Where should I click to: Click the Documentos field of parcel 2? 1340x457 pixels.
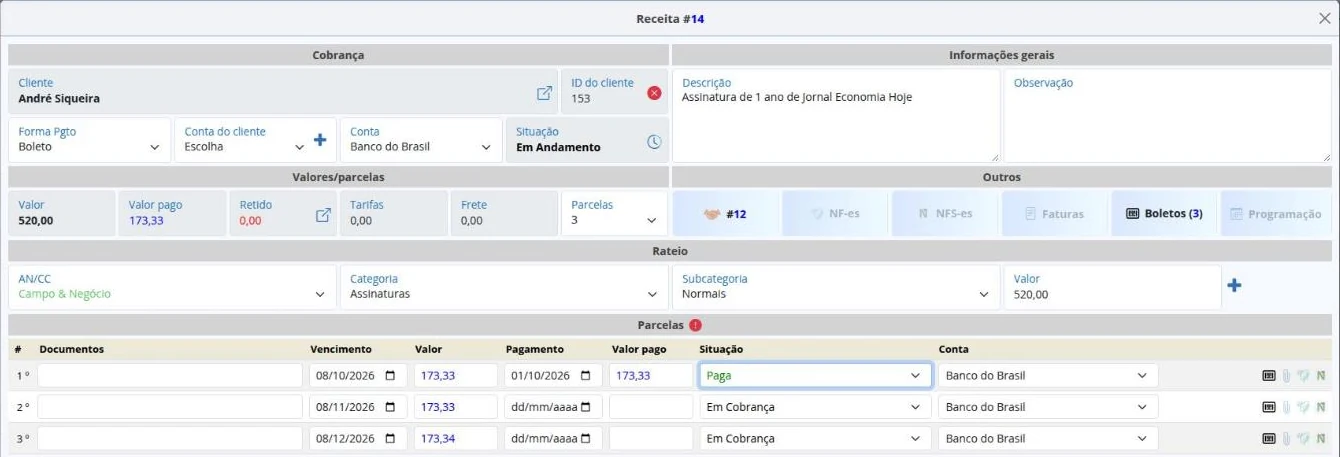pos(170,407)
